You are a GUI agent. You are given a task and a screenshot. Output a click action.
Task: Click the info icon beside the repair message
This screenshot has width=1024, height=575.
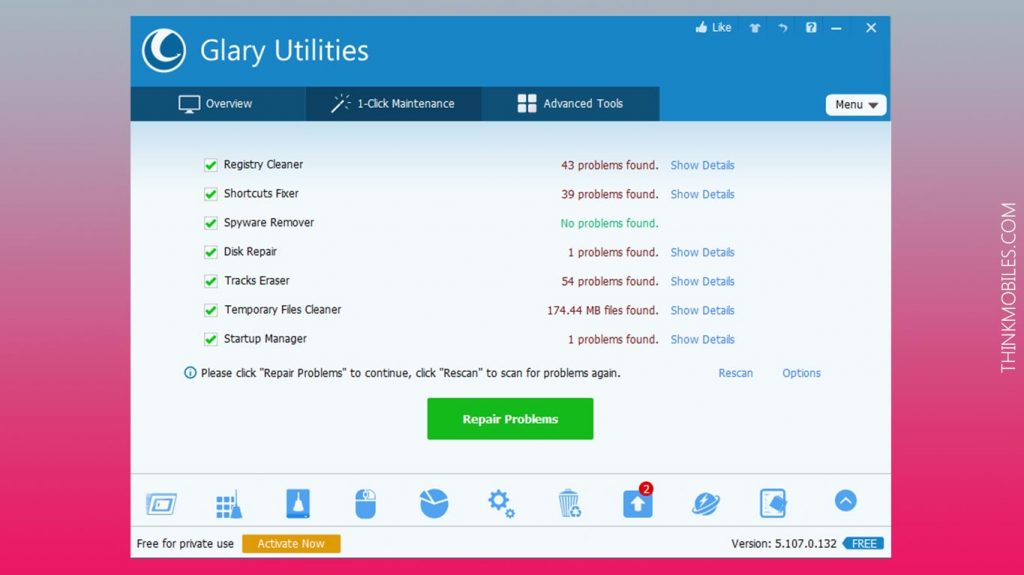coord(190,372)
